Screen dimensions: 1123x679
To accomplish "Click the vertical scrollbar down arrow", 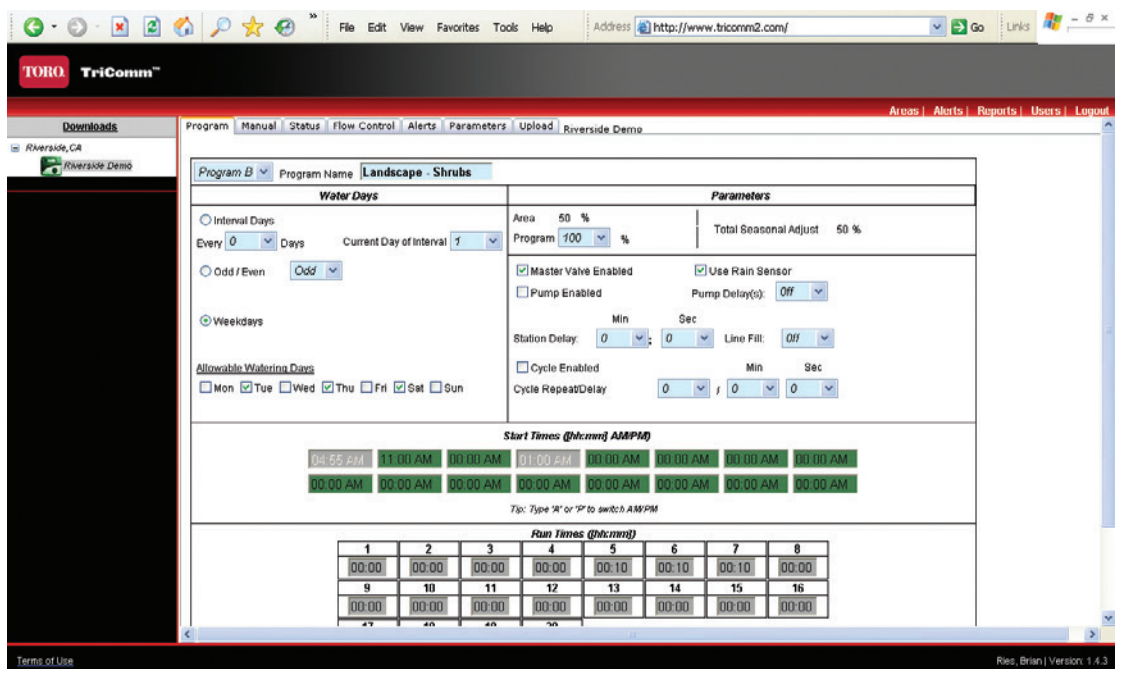I will 1108,618.
